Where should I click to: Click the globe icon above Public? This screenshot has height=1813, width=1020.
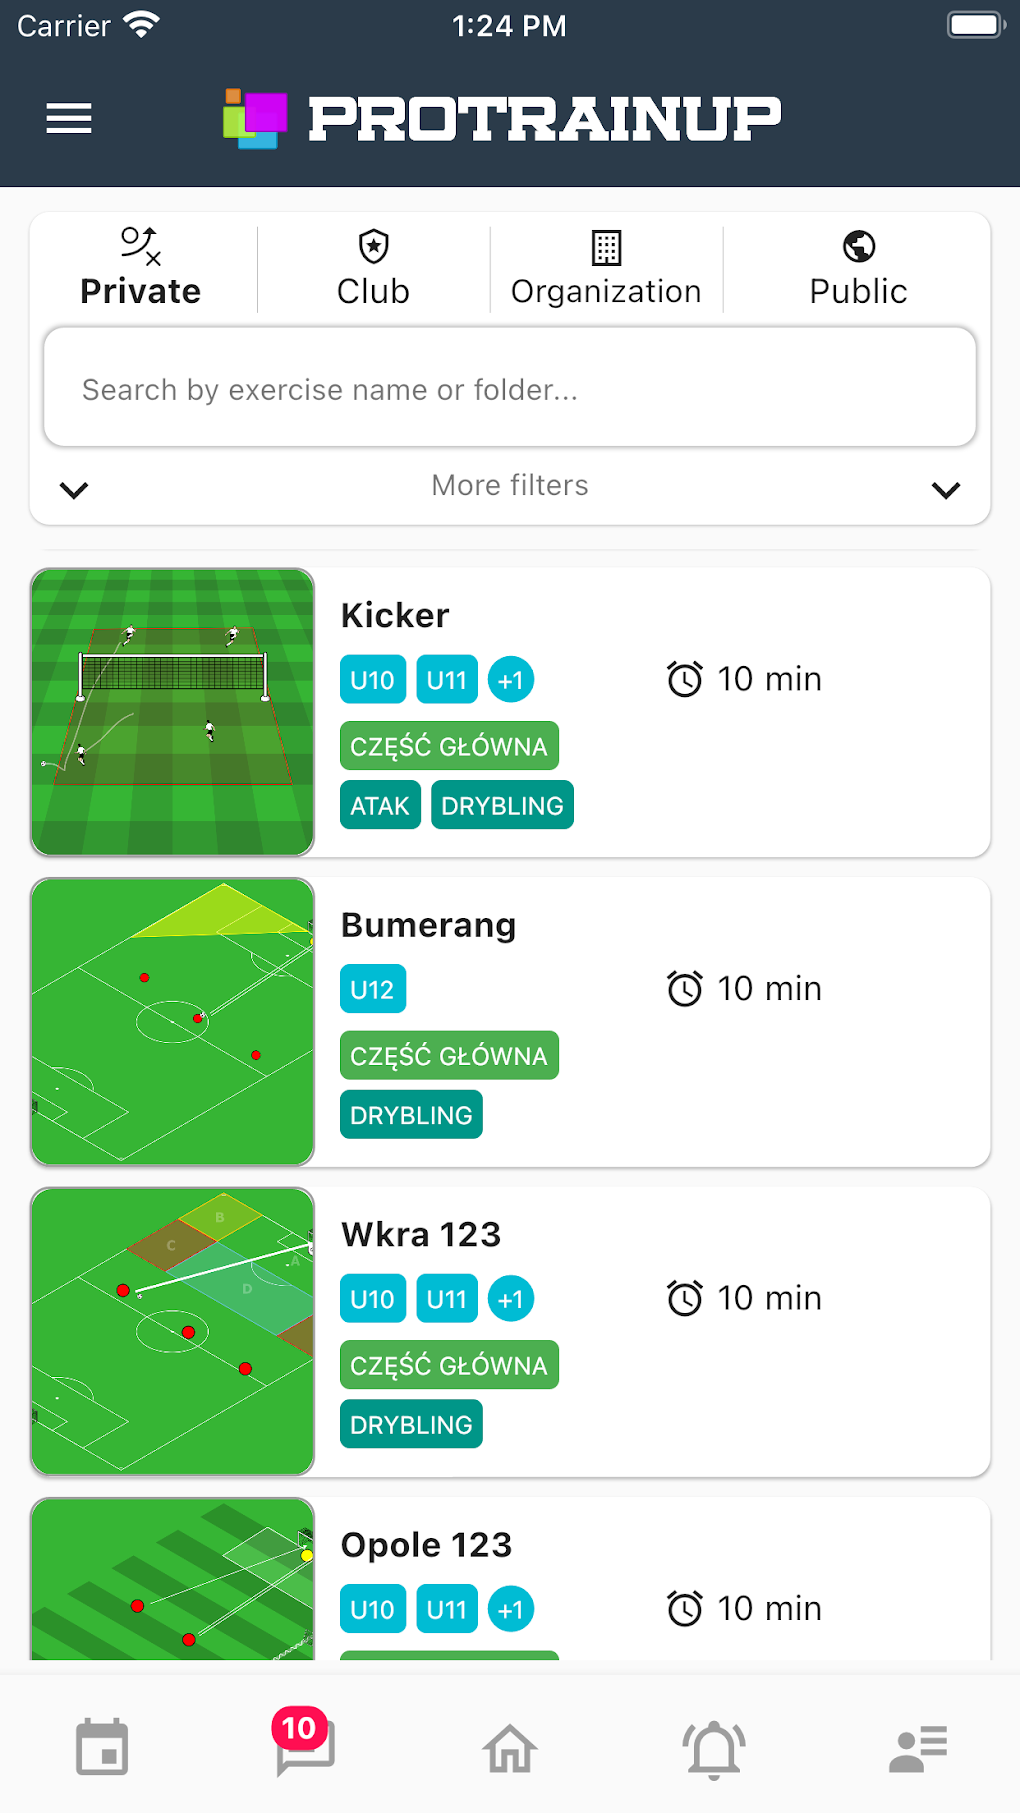(x=858, y=246)
